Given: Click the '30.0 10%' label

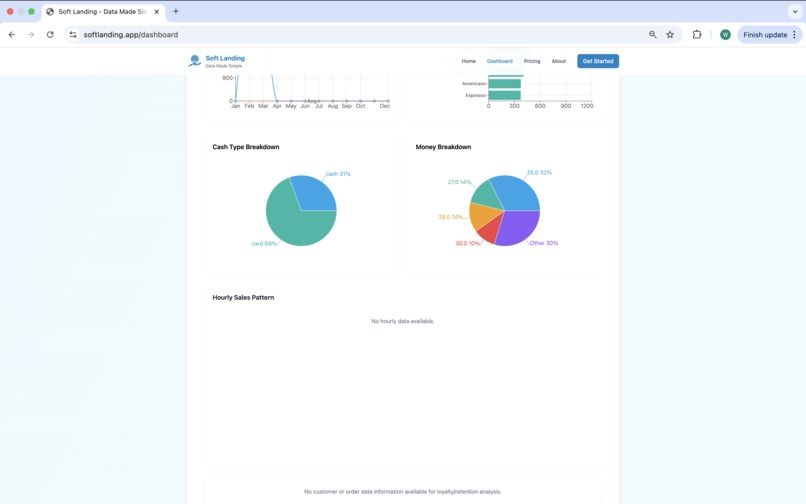Looking at the screenshot, I should point(468,243).
